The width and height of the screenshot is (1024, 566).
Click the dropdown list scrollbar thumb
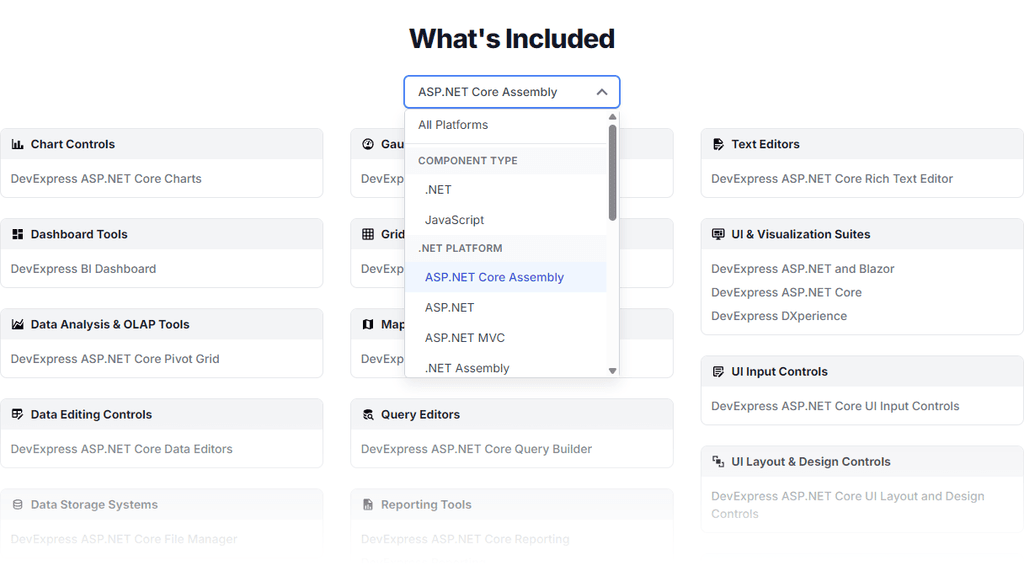pyautogui.click(x=613, y=172)
